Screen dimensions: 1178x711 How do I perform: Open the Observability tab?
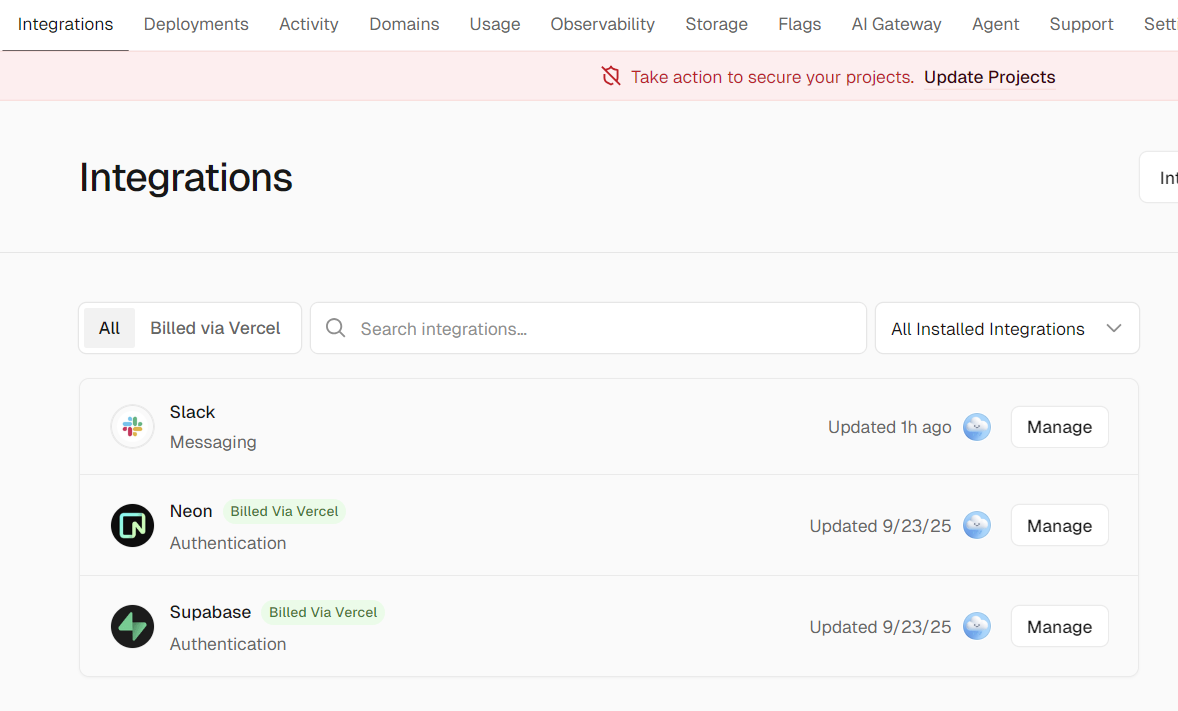(603, 24)
